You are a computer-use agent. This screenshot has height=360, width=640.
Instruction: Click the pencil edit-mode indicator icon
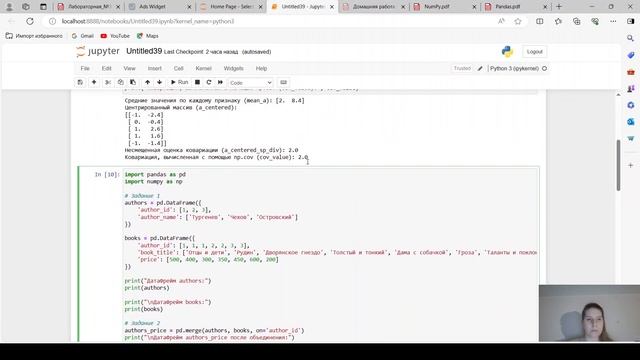(480, 69)
